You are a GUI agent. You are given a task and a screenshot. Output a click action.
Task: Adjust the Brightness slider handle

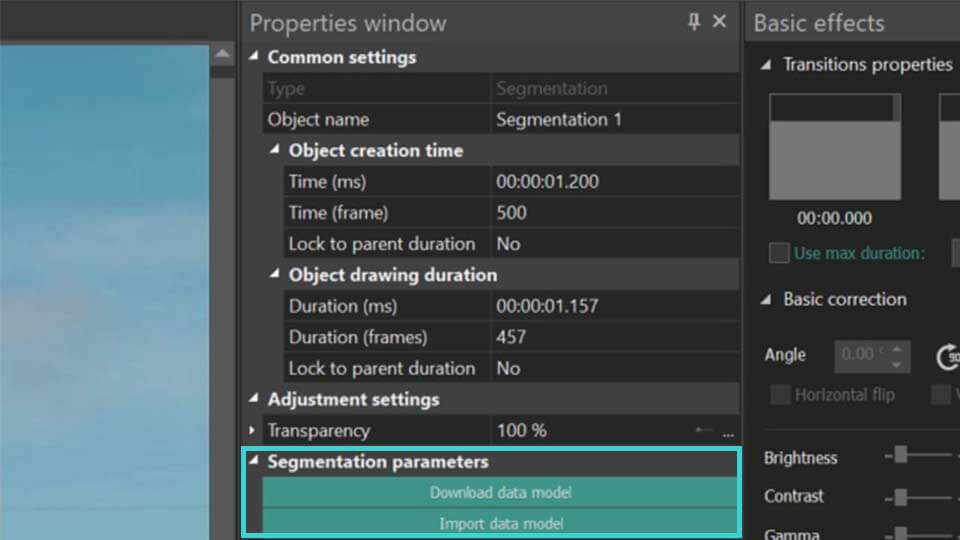click(x=901, y=455)
